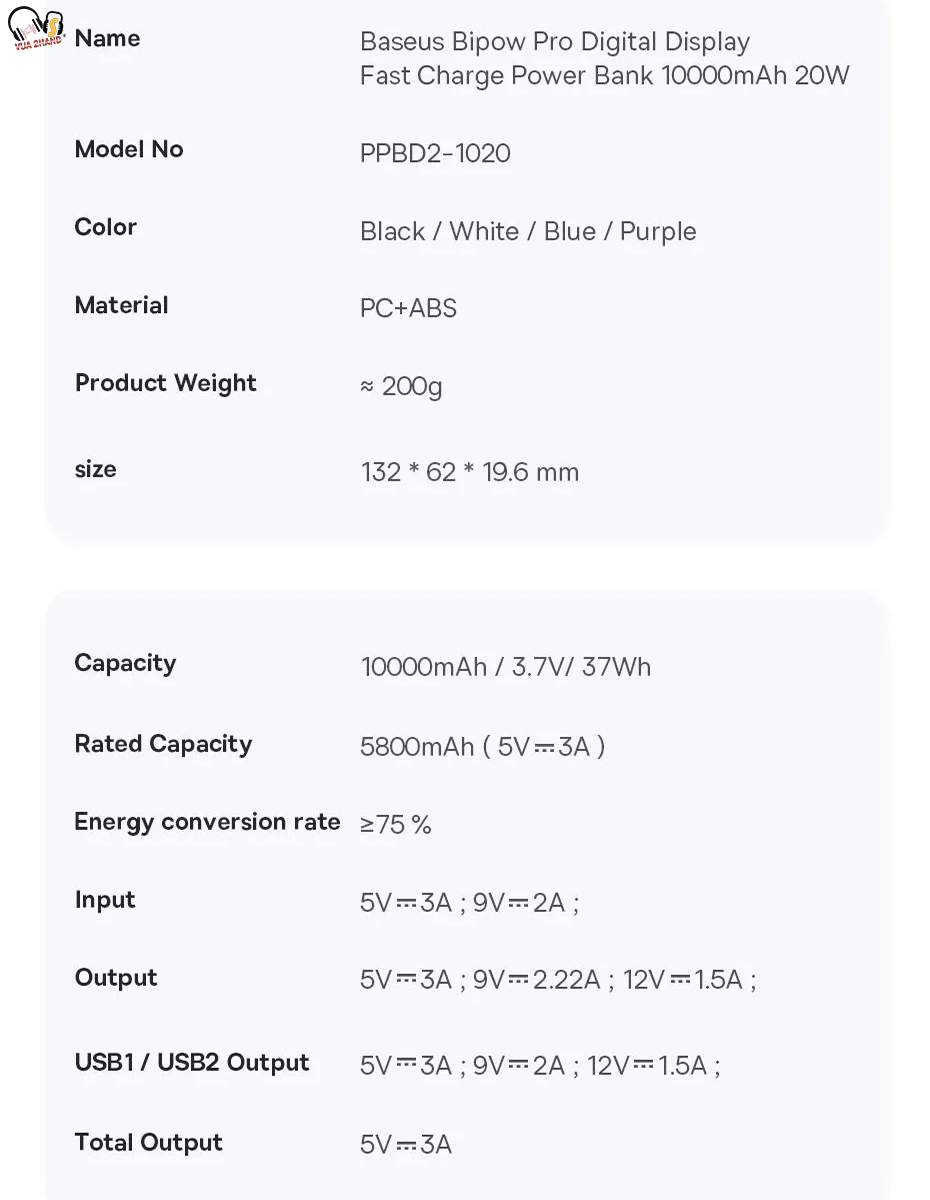Screen dimensions: 930x1200
Task: Click the Name label
Action: [x=107, y=39]
